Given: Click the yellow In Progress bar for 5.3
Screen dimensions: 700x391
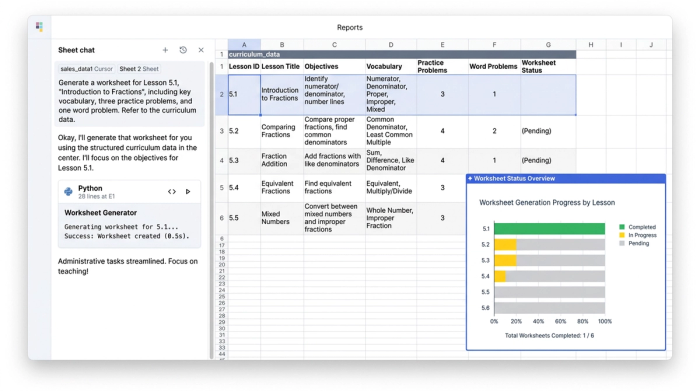Looking at the screenshot, I should pos(505,261).
